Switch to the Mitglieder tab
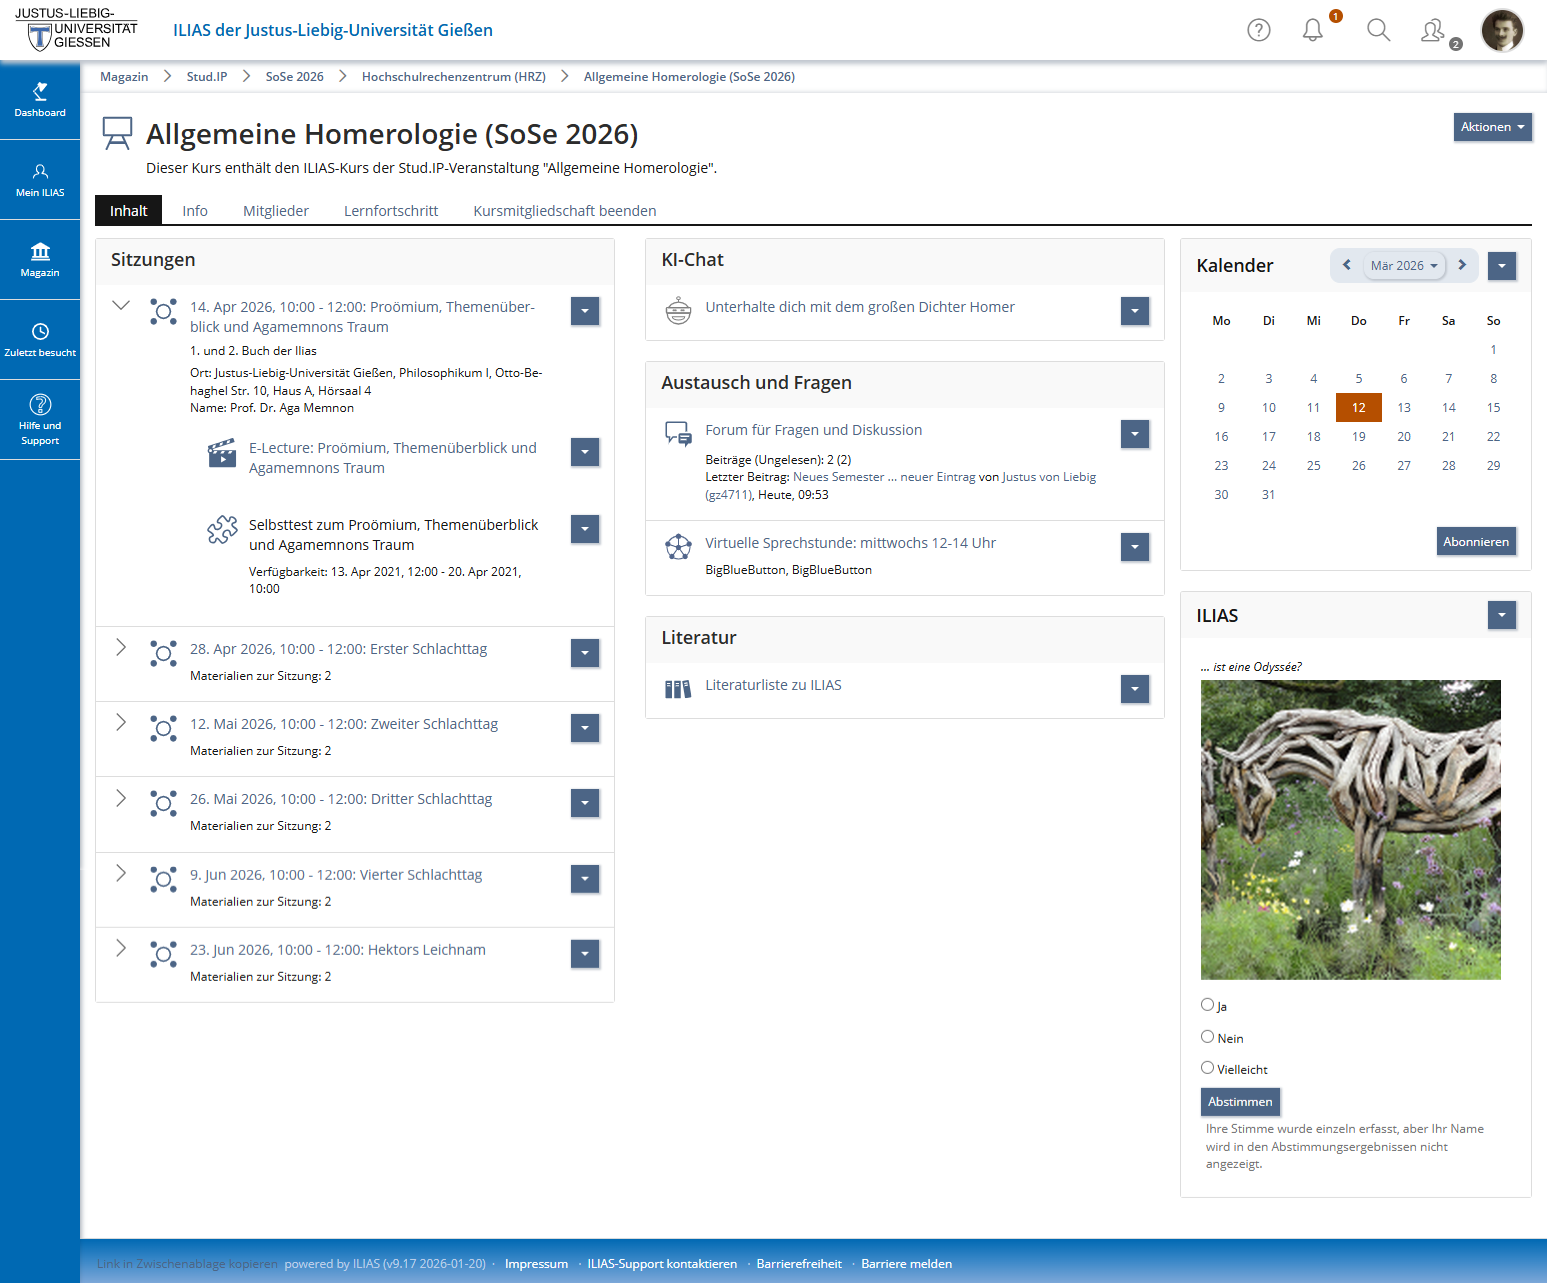1547x1283 pixels. tap(275, 211)
